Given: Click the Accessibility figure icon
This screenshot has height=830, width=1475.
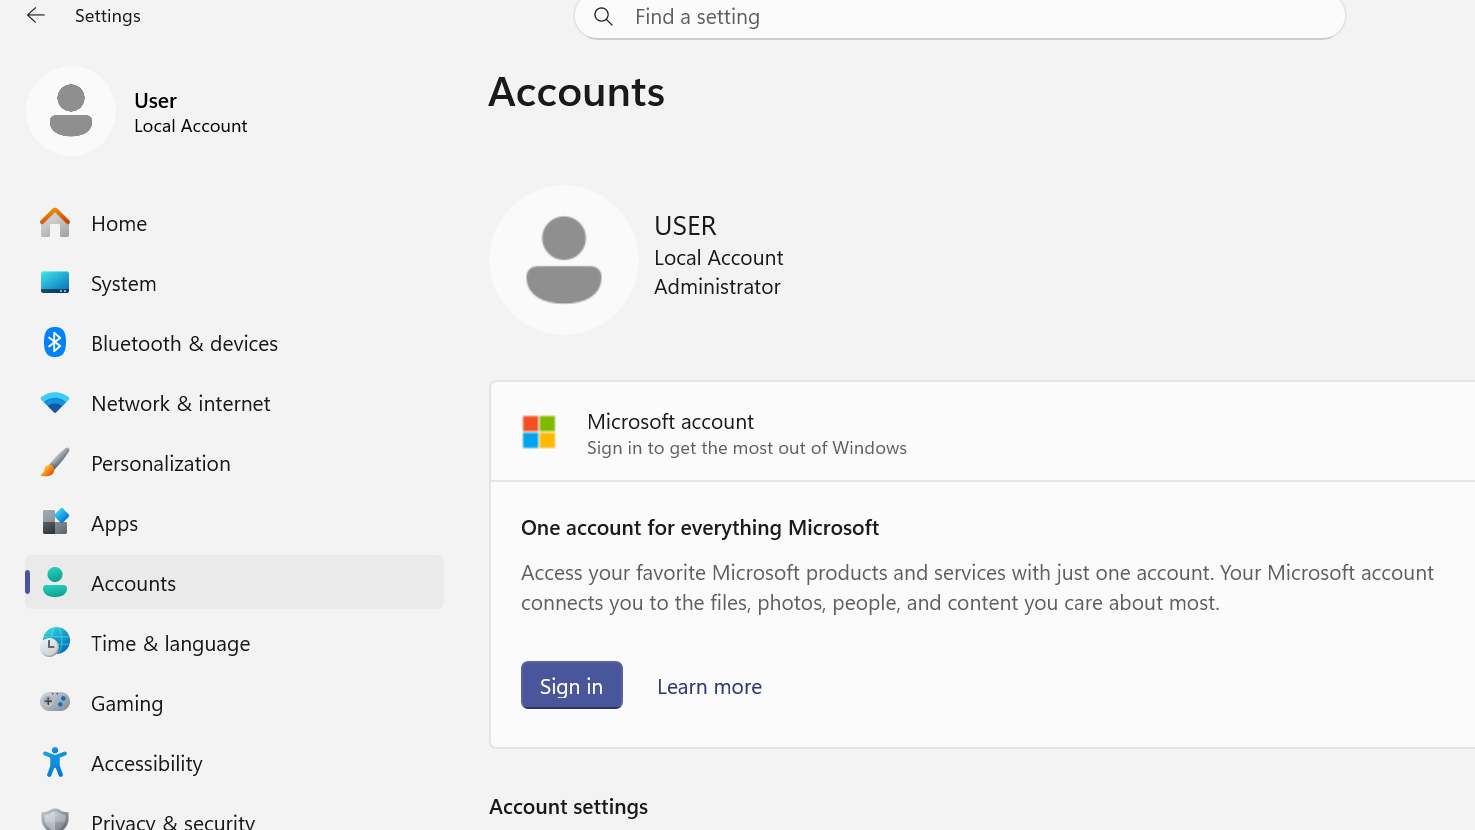Looking at the screenshot, I should (55, 763).
